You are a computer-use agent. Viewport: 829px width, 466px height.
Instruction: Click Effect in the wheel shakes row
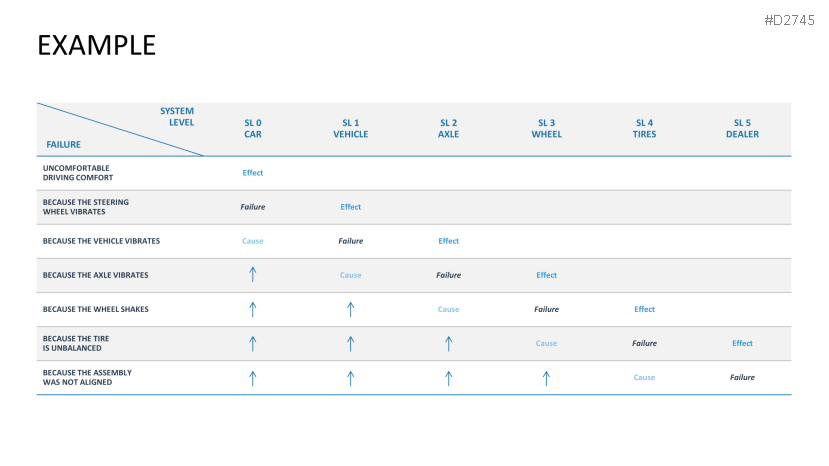[644, 309]
